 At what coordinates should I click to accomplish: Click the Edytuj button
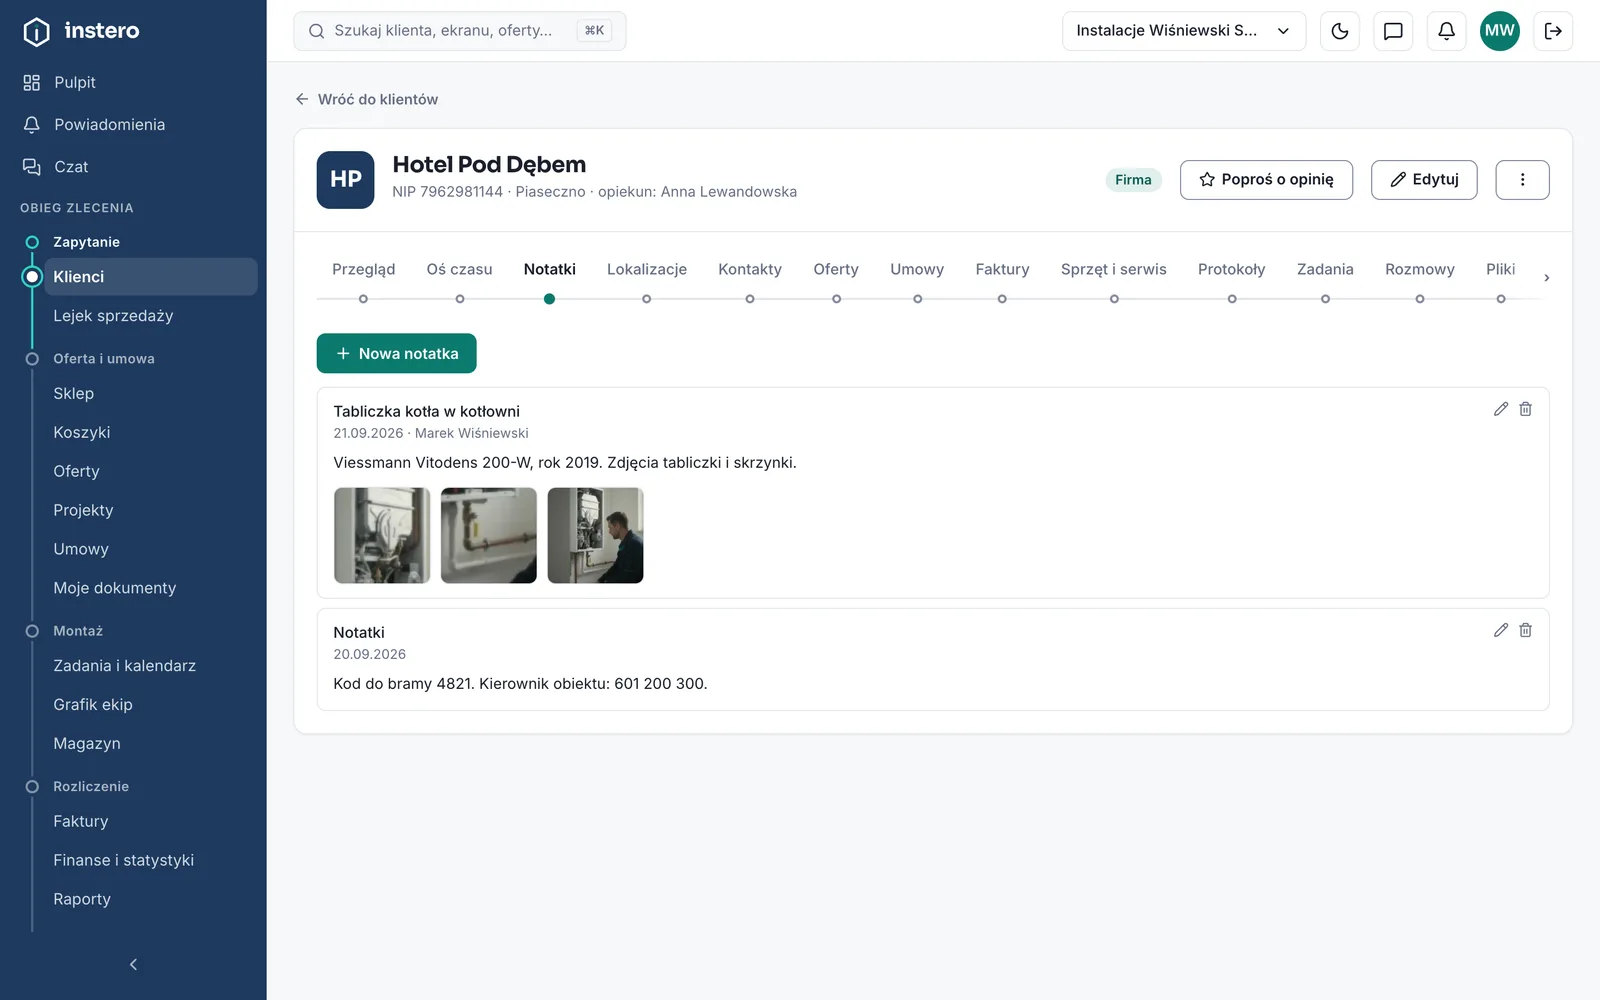[x=1424, y=180]
